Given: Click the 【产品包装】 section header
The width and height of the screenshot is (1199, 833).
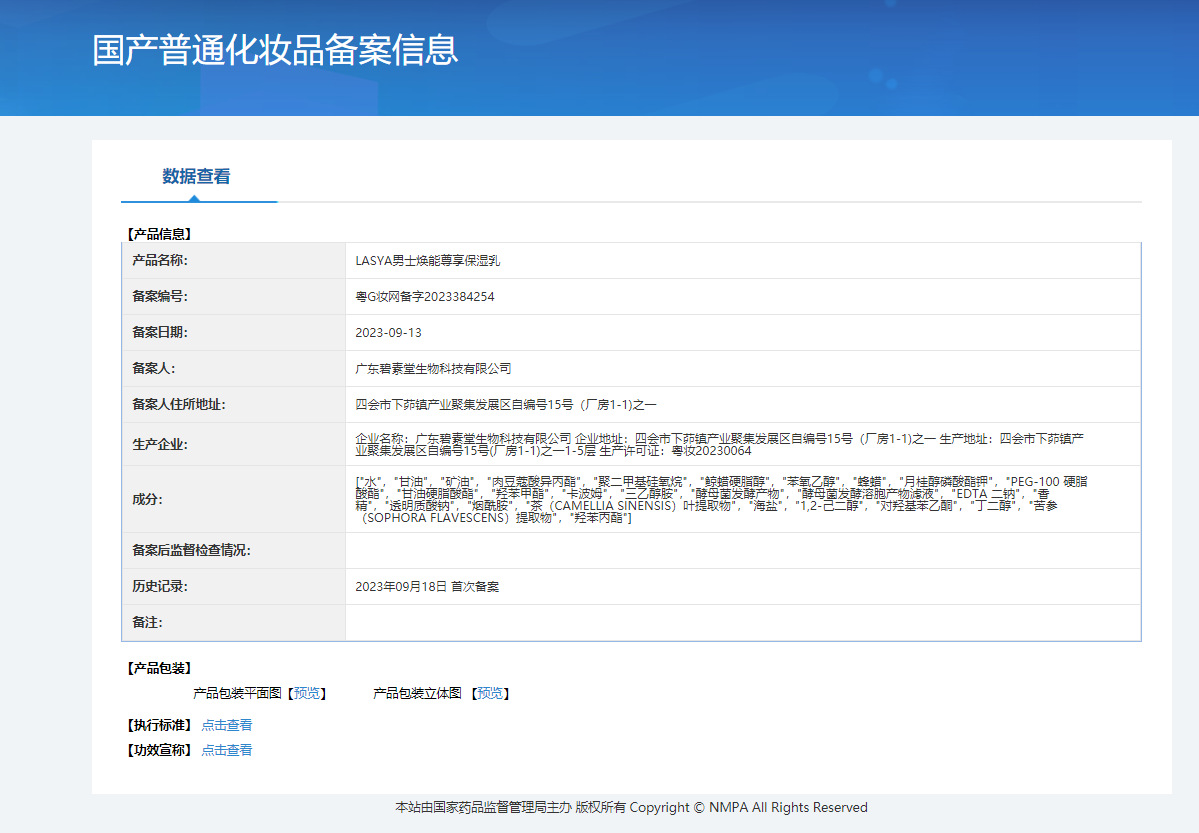Looking at the screenshot, I should [159, 668].
